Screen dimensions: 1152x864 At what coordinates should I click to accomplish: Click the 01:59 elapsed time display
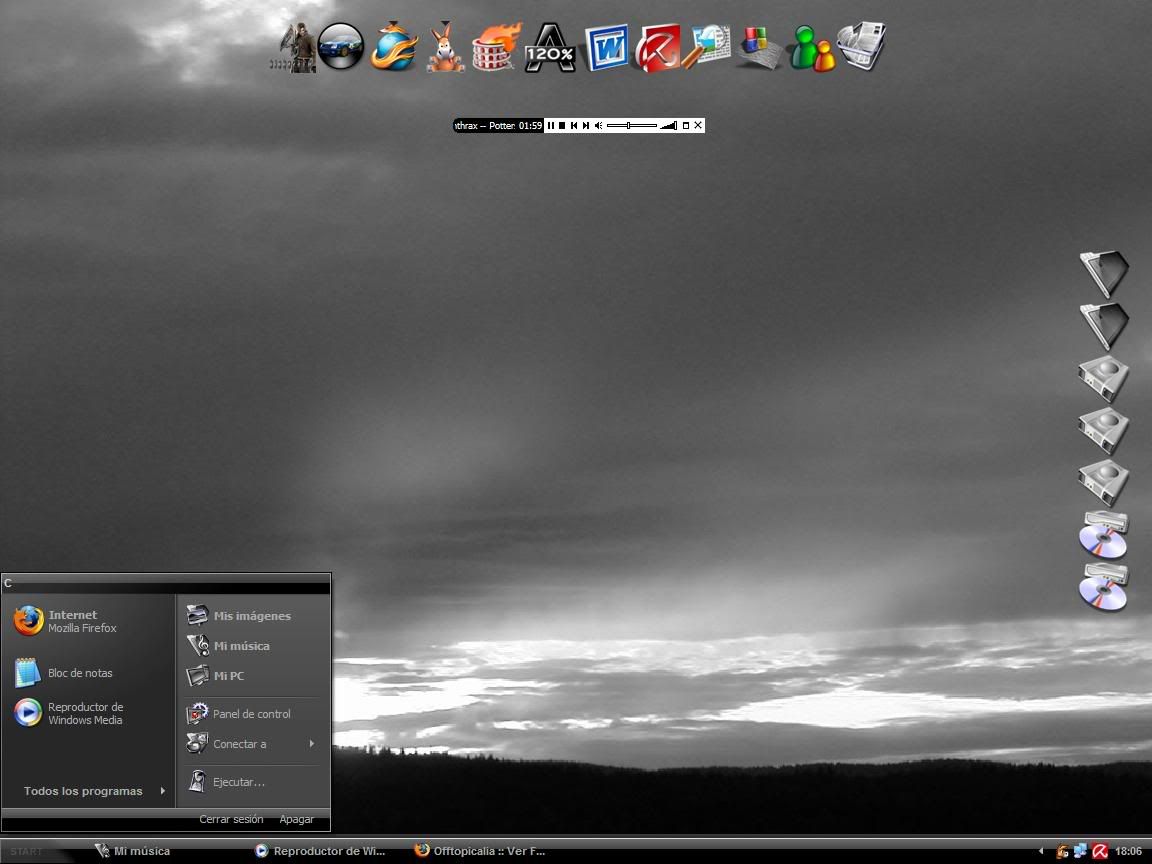(530, 126)
